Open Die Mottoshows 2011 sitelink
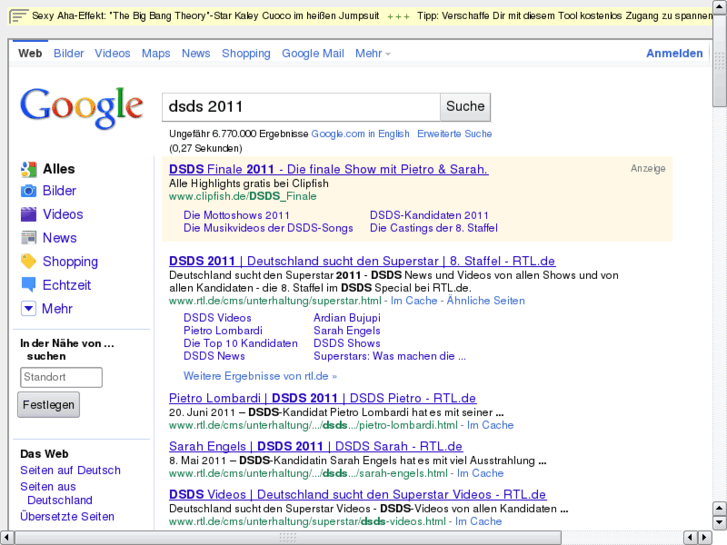Screen dimensions: 727x545 [x=236, y=215]
